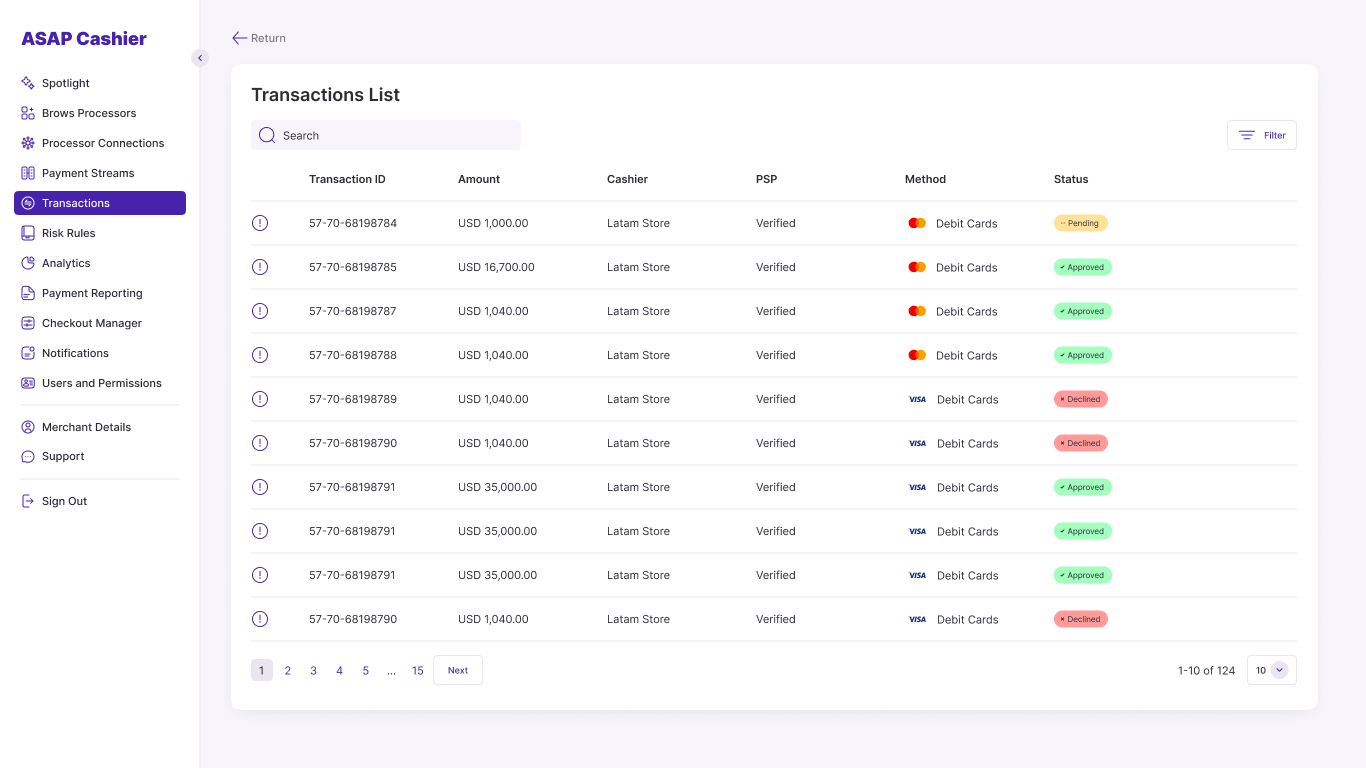Go to the Next page
Viewport: 1366px width, 768px height.
coord(458,670)
